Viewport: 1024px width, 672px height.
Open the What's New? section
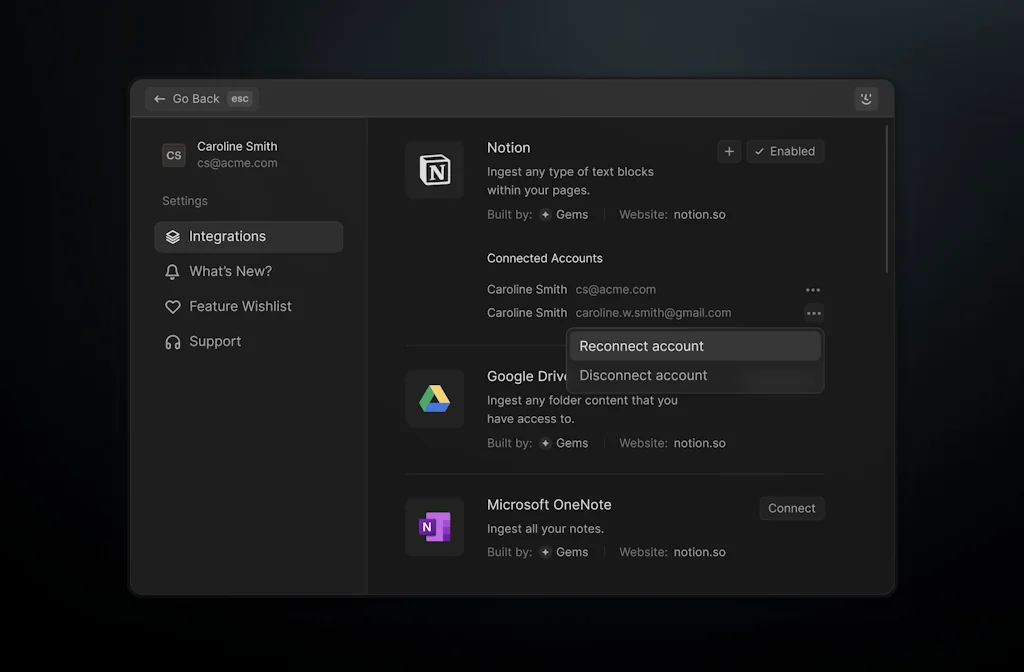coord(230,272)
